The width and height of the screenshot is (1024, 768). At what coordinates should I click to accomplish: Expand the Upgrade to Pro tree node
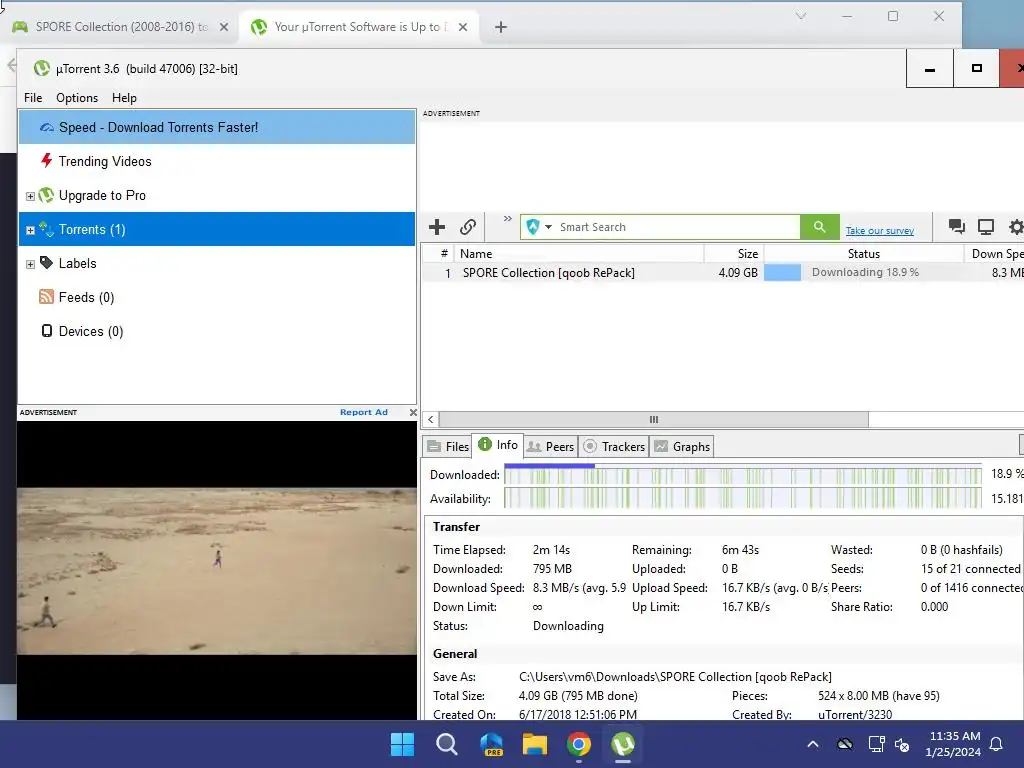[x=30, y=196]
